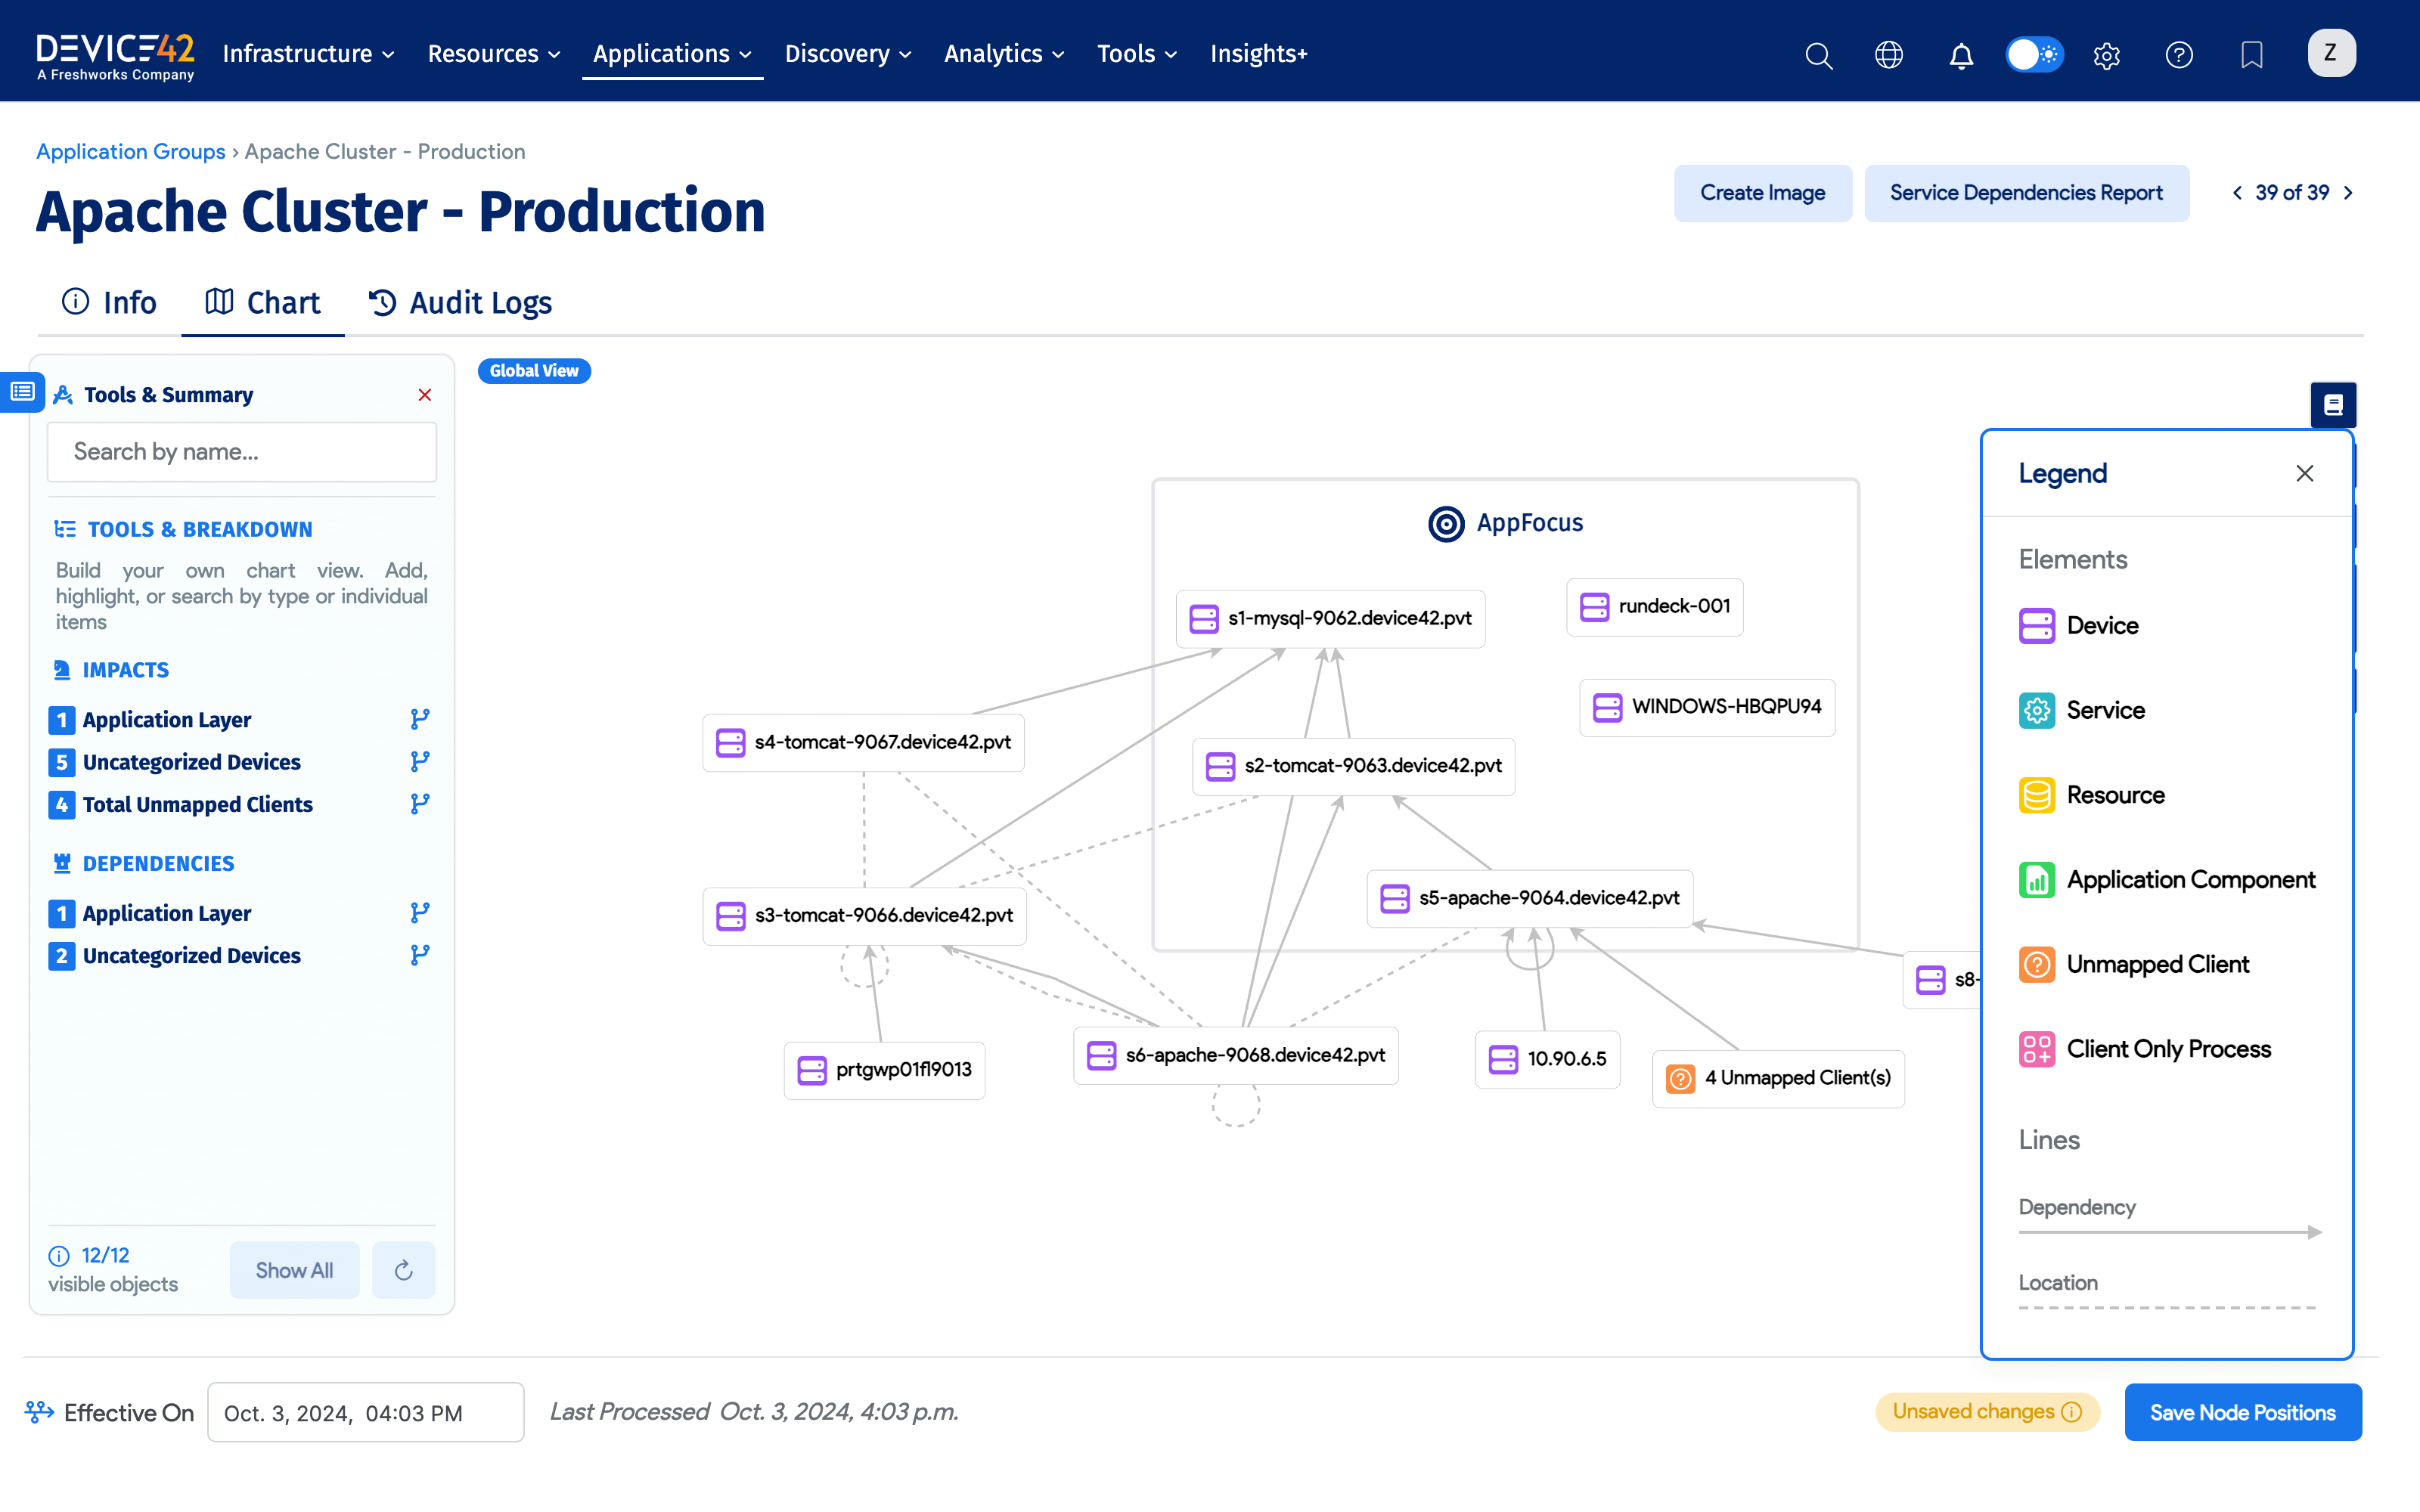This screenshot has height=1512, width=2420.
Task: Open the Analytics dropdown menu
Action: (x=1003, y=54)
